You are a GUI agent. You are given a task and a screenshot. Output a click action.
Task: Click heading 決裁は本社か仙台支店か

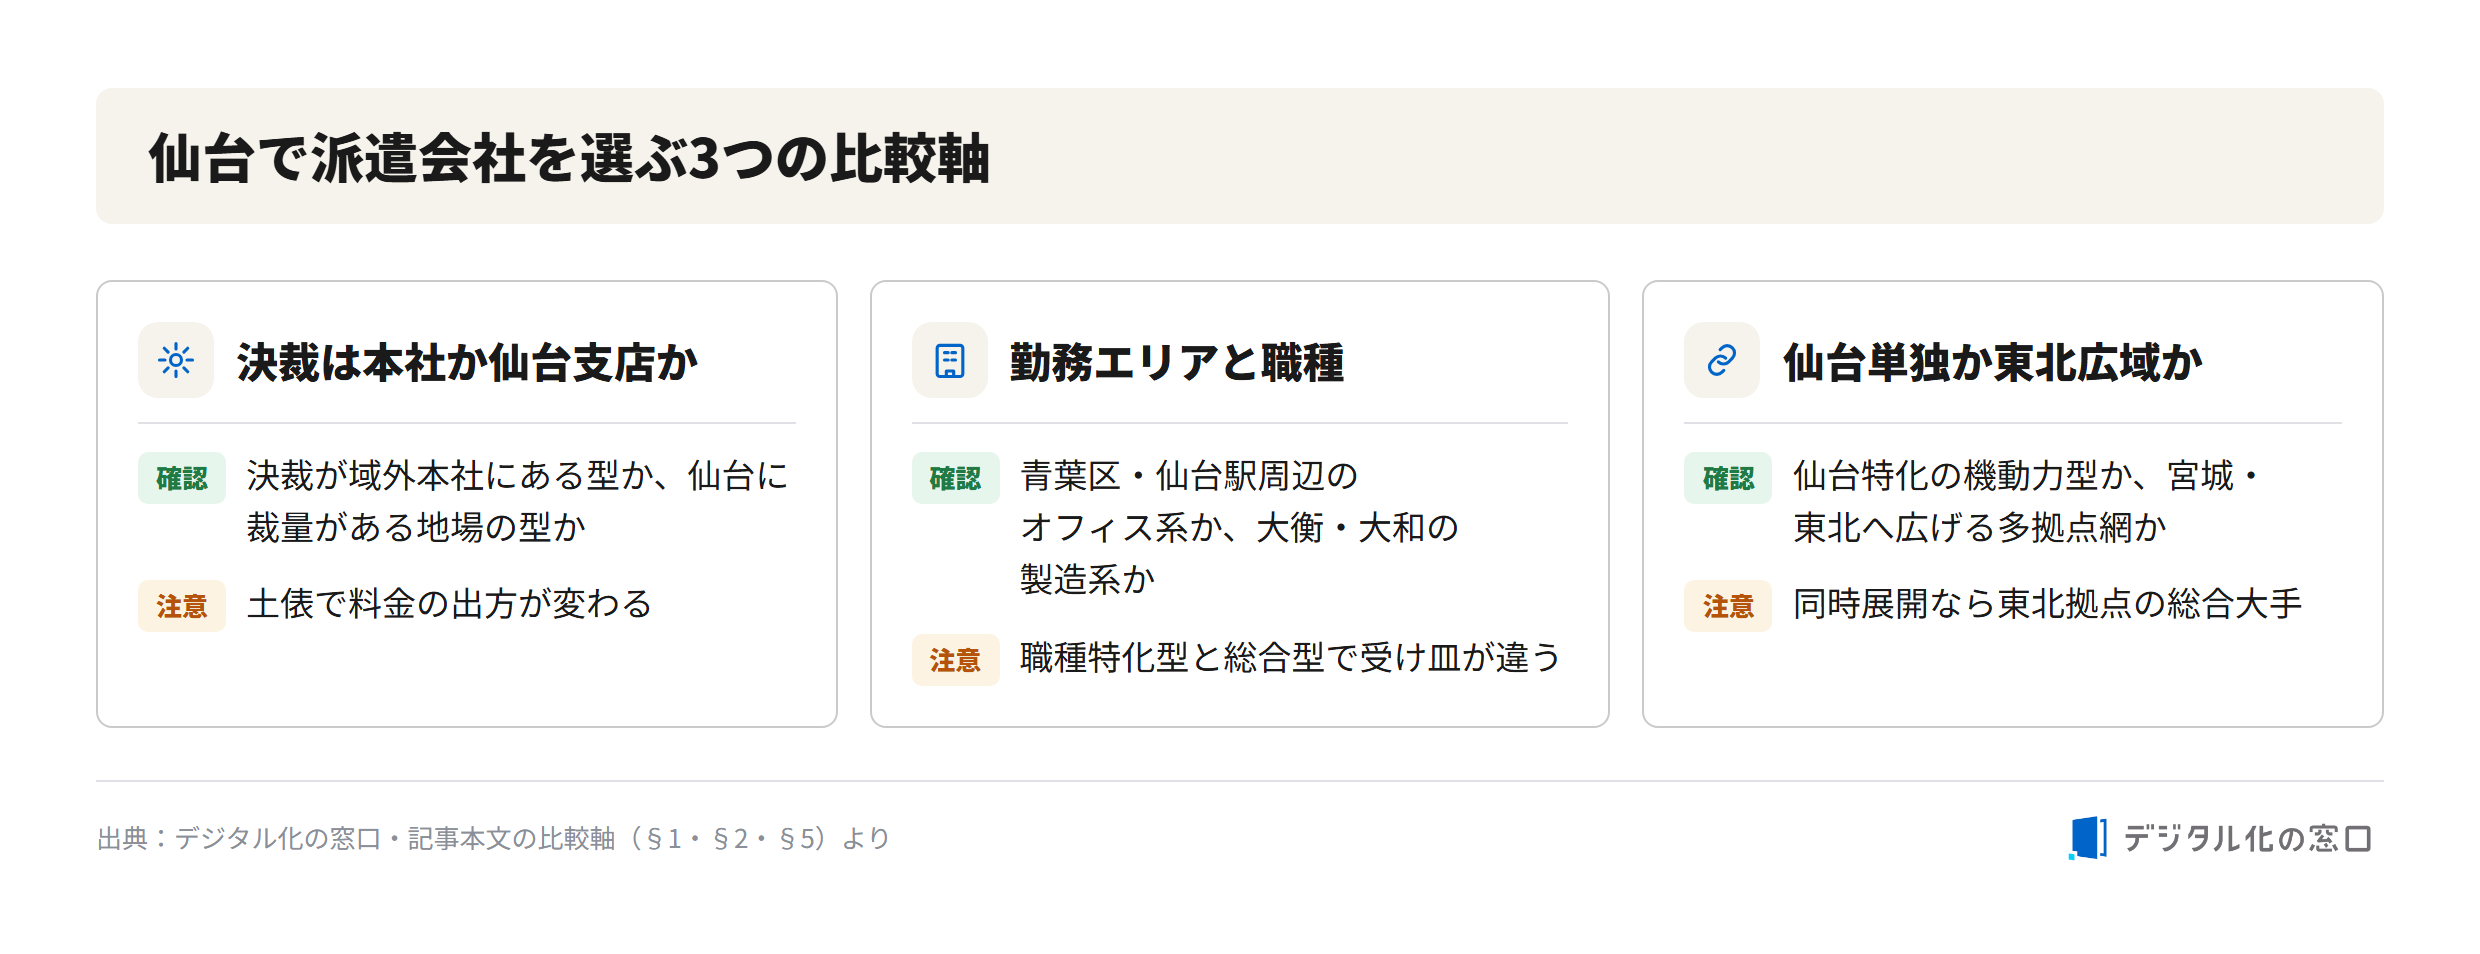tap(467, 362)
